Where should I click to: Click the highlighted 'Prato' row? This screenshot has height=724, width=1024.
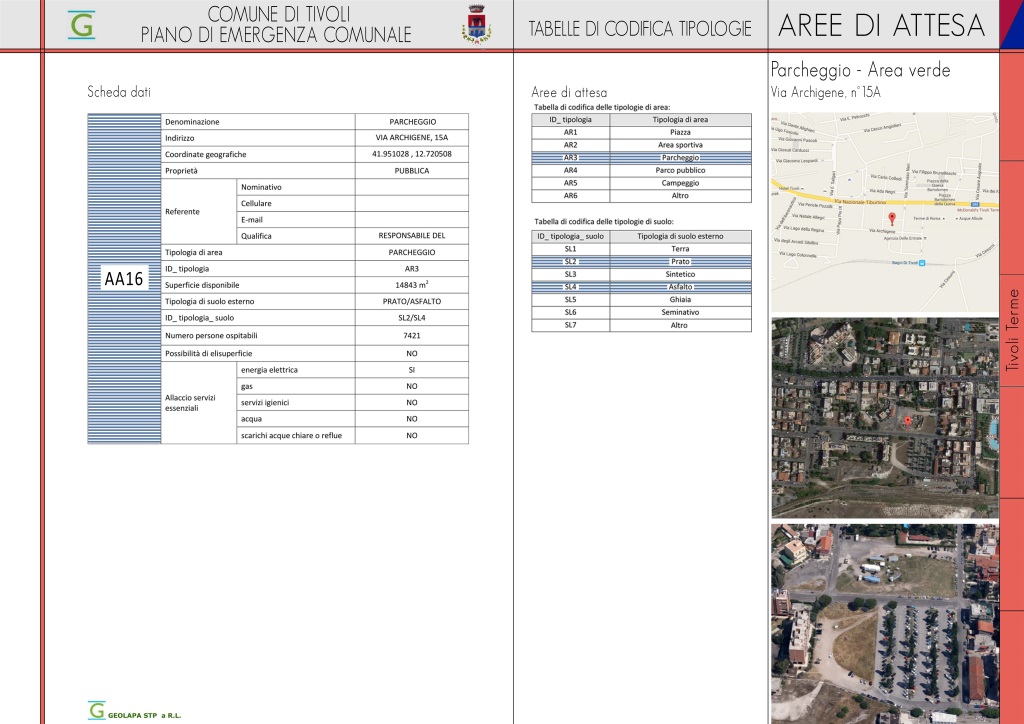[641, 261]
